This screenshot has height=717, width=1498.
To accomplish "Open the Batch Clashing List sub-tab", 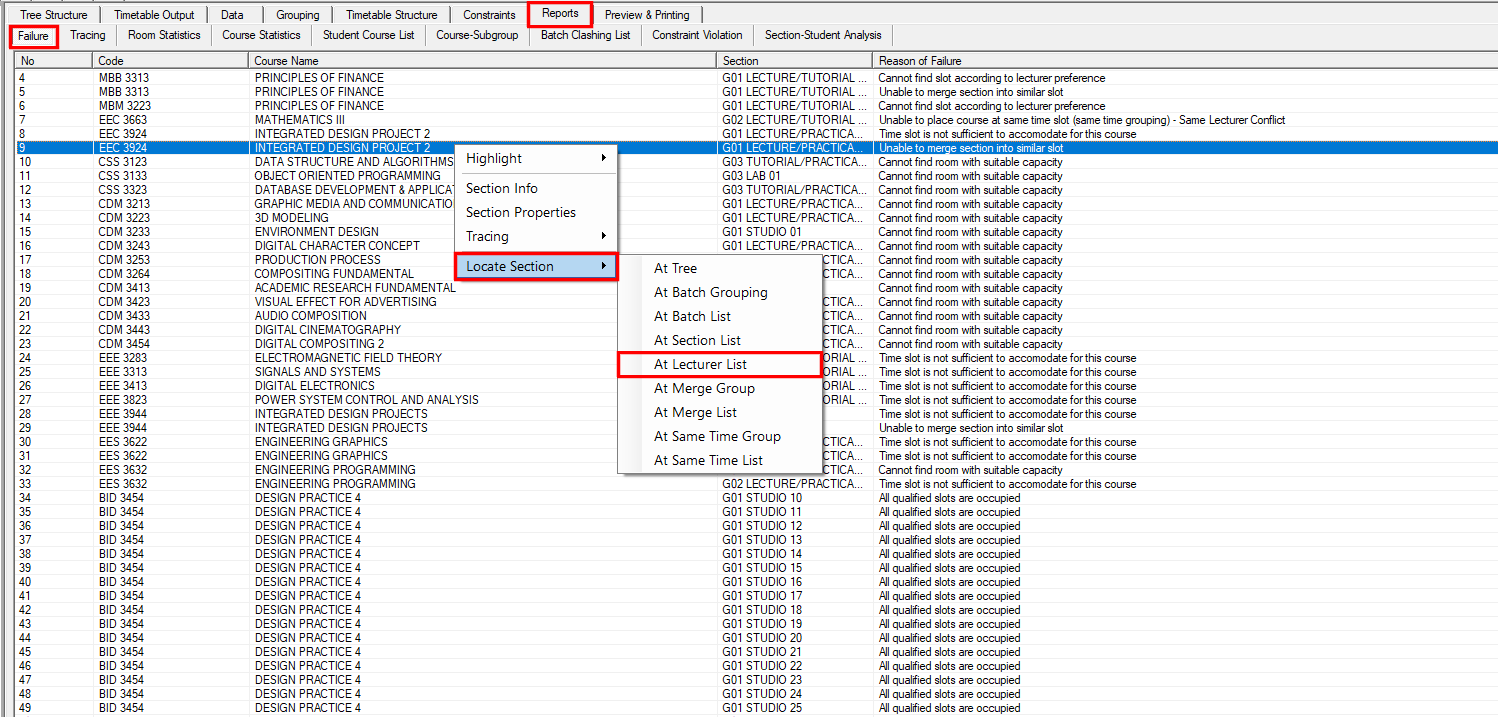I will [585, 35].
